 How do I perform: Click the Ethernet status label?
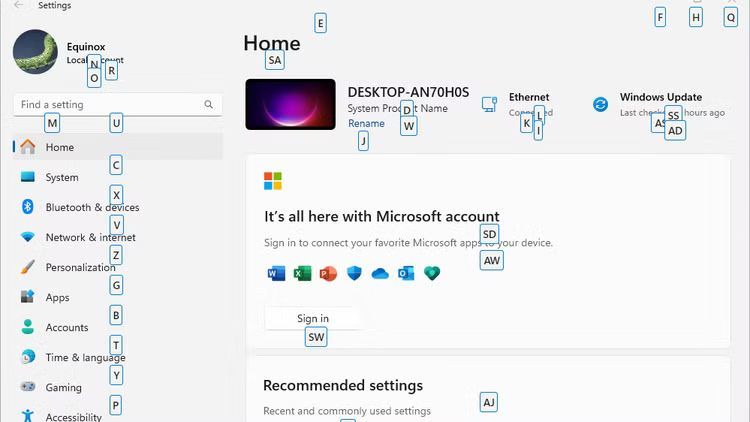point(529,97)
